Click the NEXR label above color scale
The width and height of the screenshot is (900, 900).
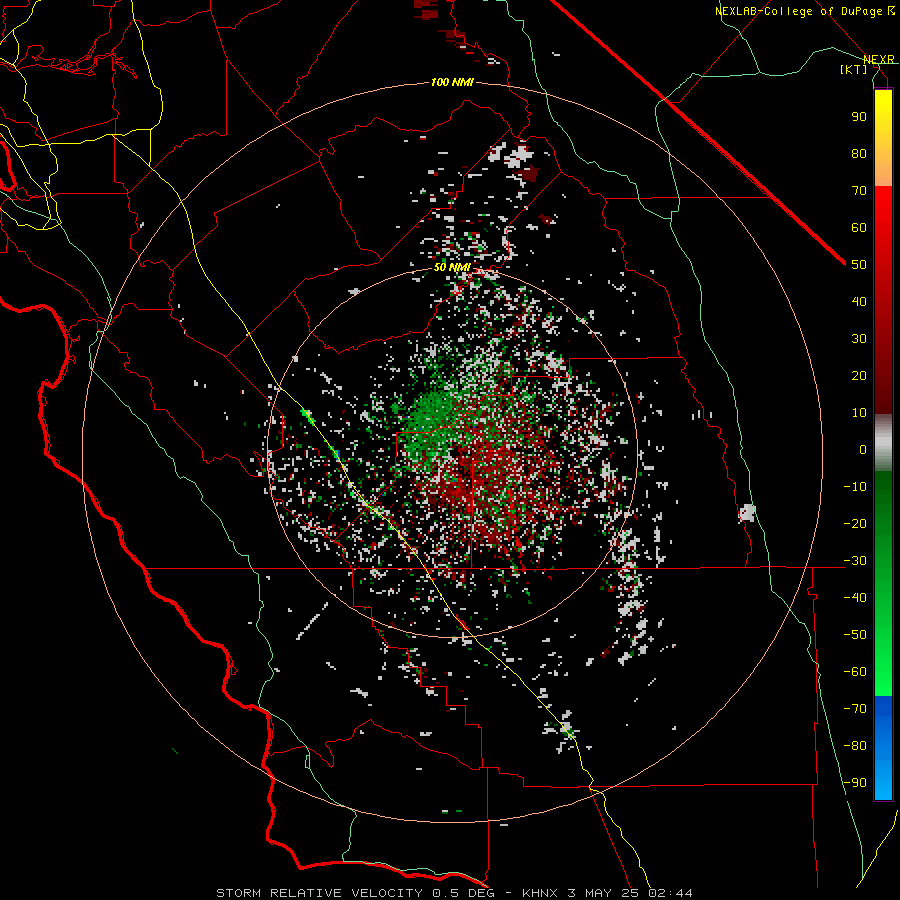(x=879, y=59)
